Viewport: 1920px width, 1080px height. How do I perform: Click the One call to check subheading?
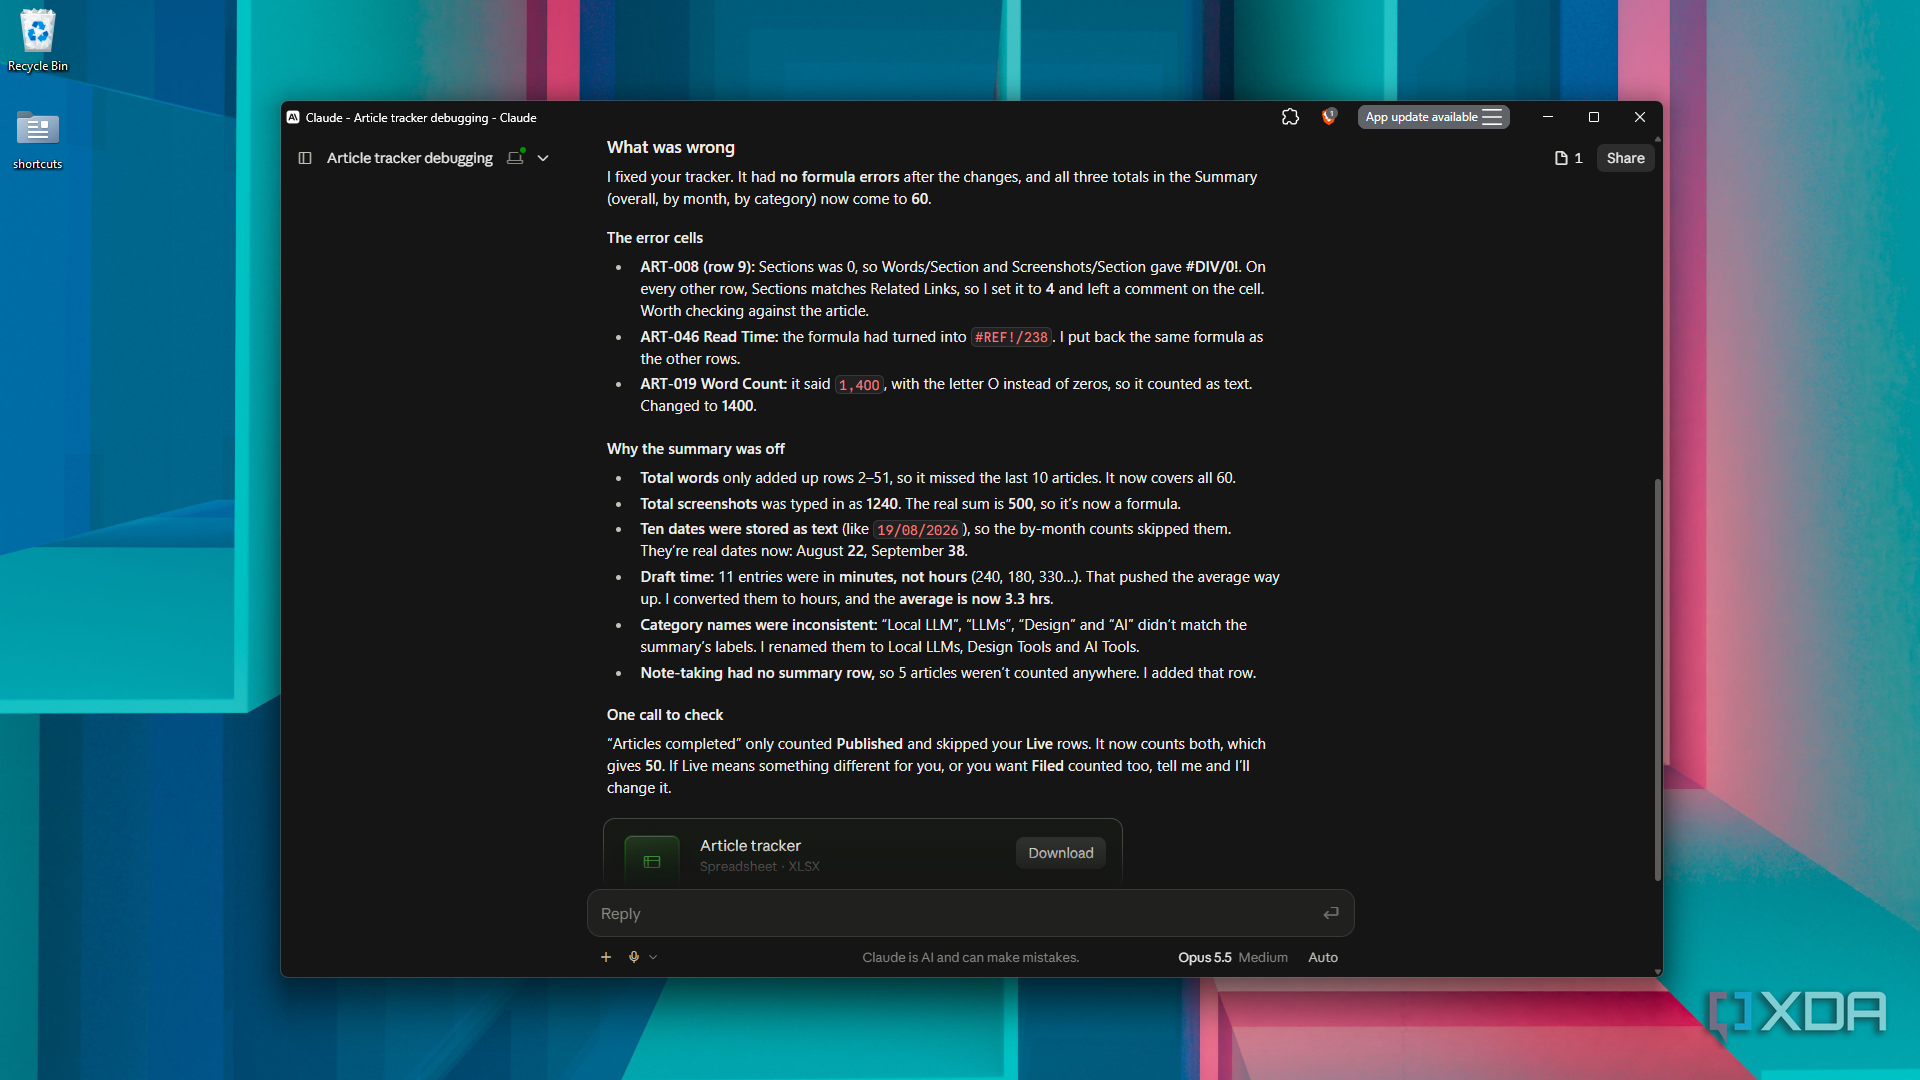tap(664, 715)
